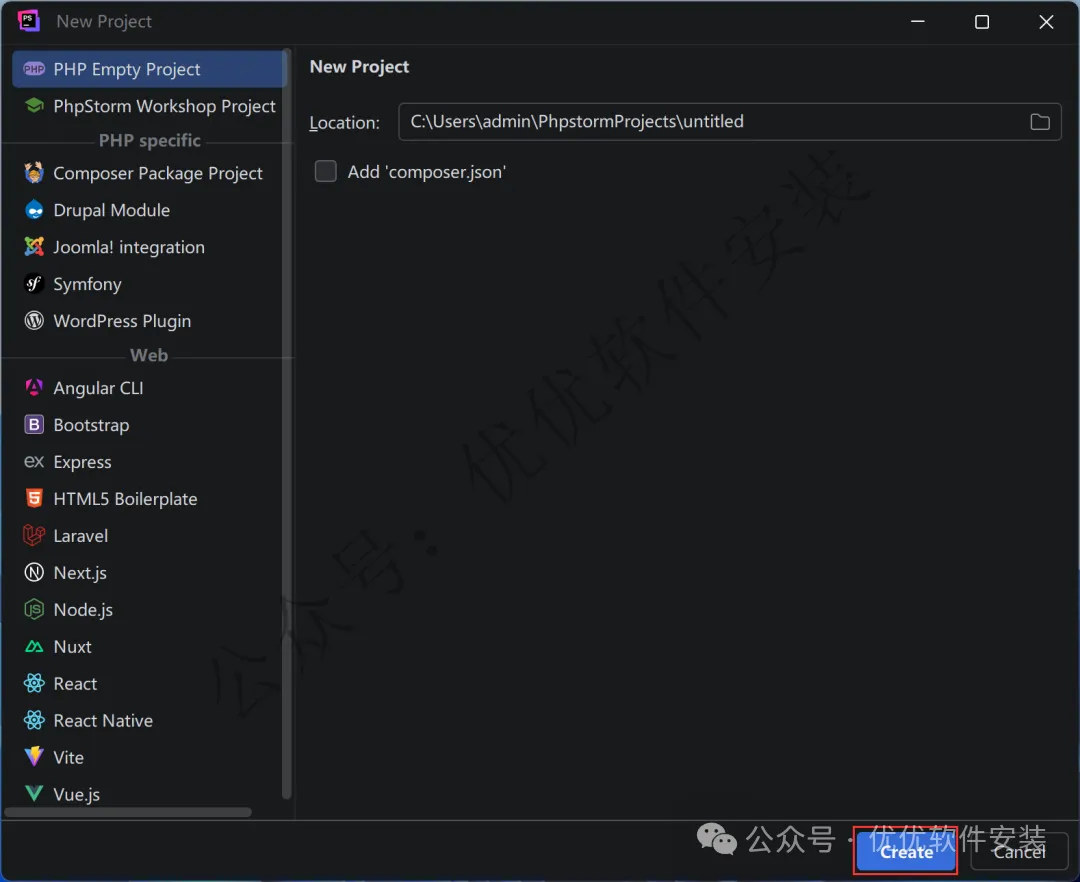The width and height of the screenshot is (1080, 882).
Task: Choose PhpStorm Workshop Project entry
Action: tap(149, 106)
